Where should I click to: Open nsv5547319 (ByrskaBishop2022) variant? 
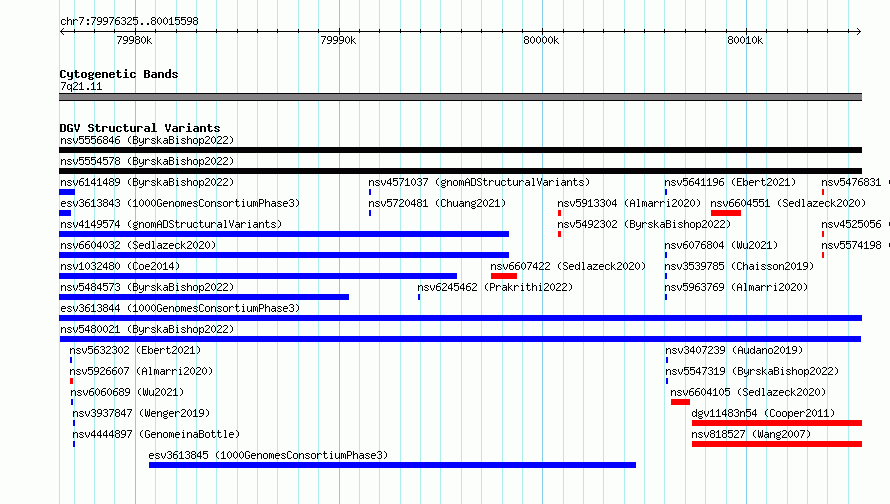[x=752, y=371]
